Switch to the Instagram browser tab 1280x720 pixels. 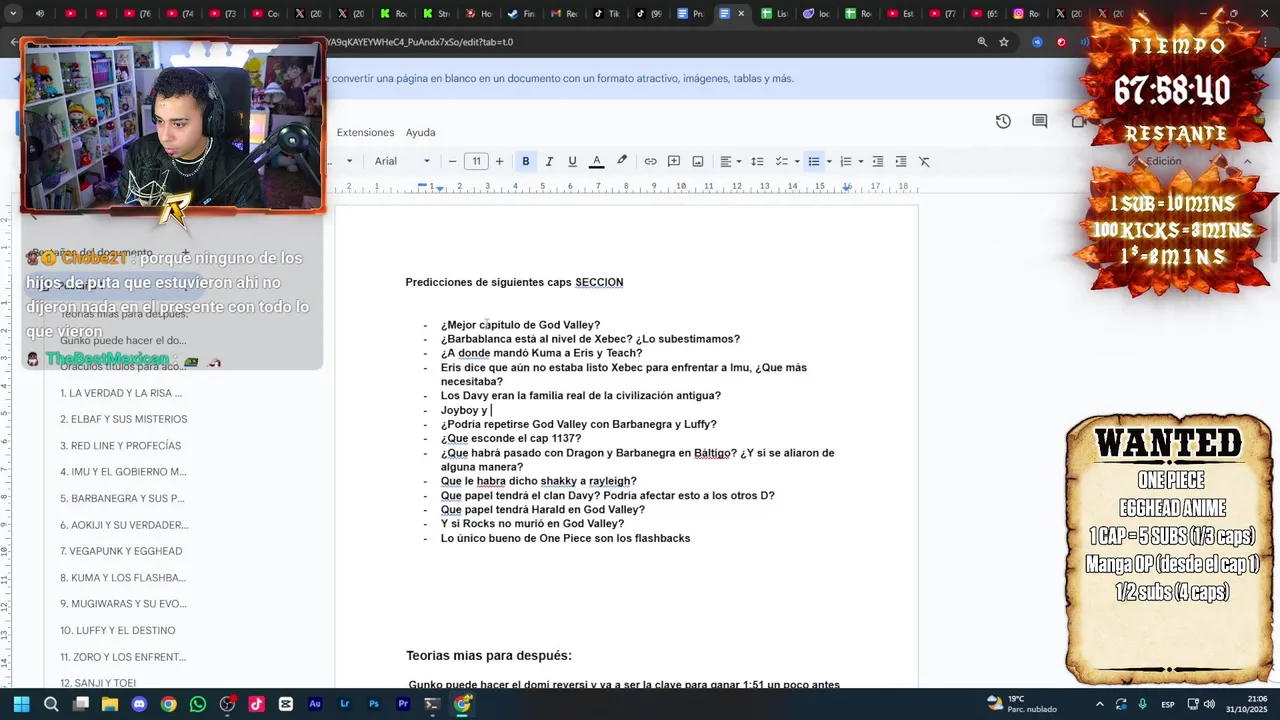[x=1026, y=14]
